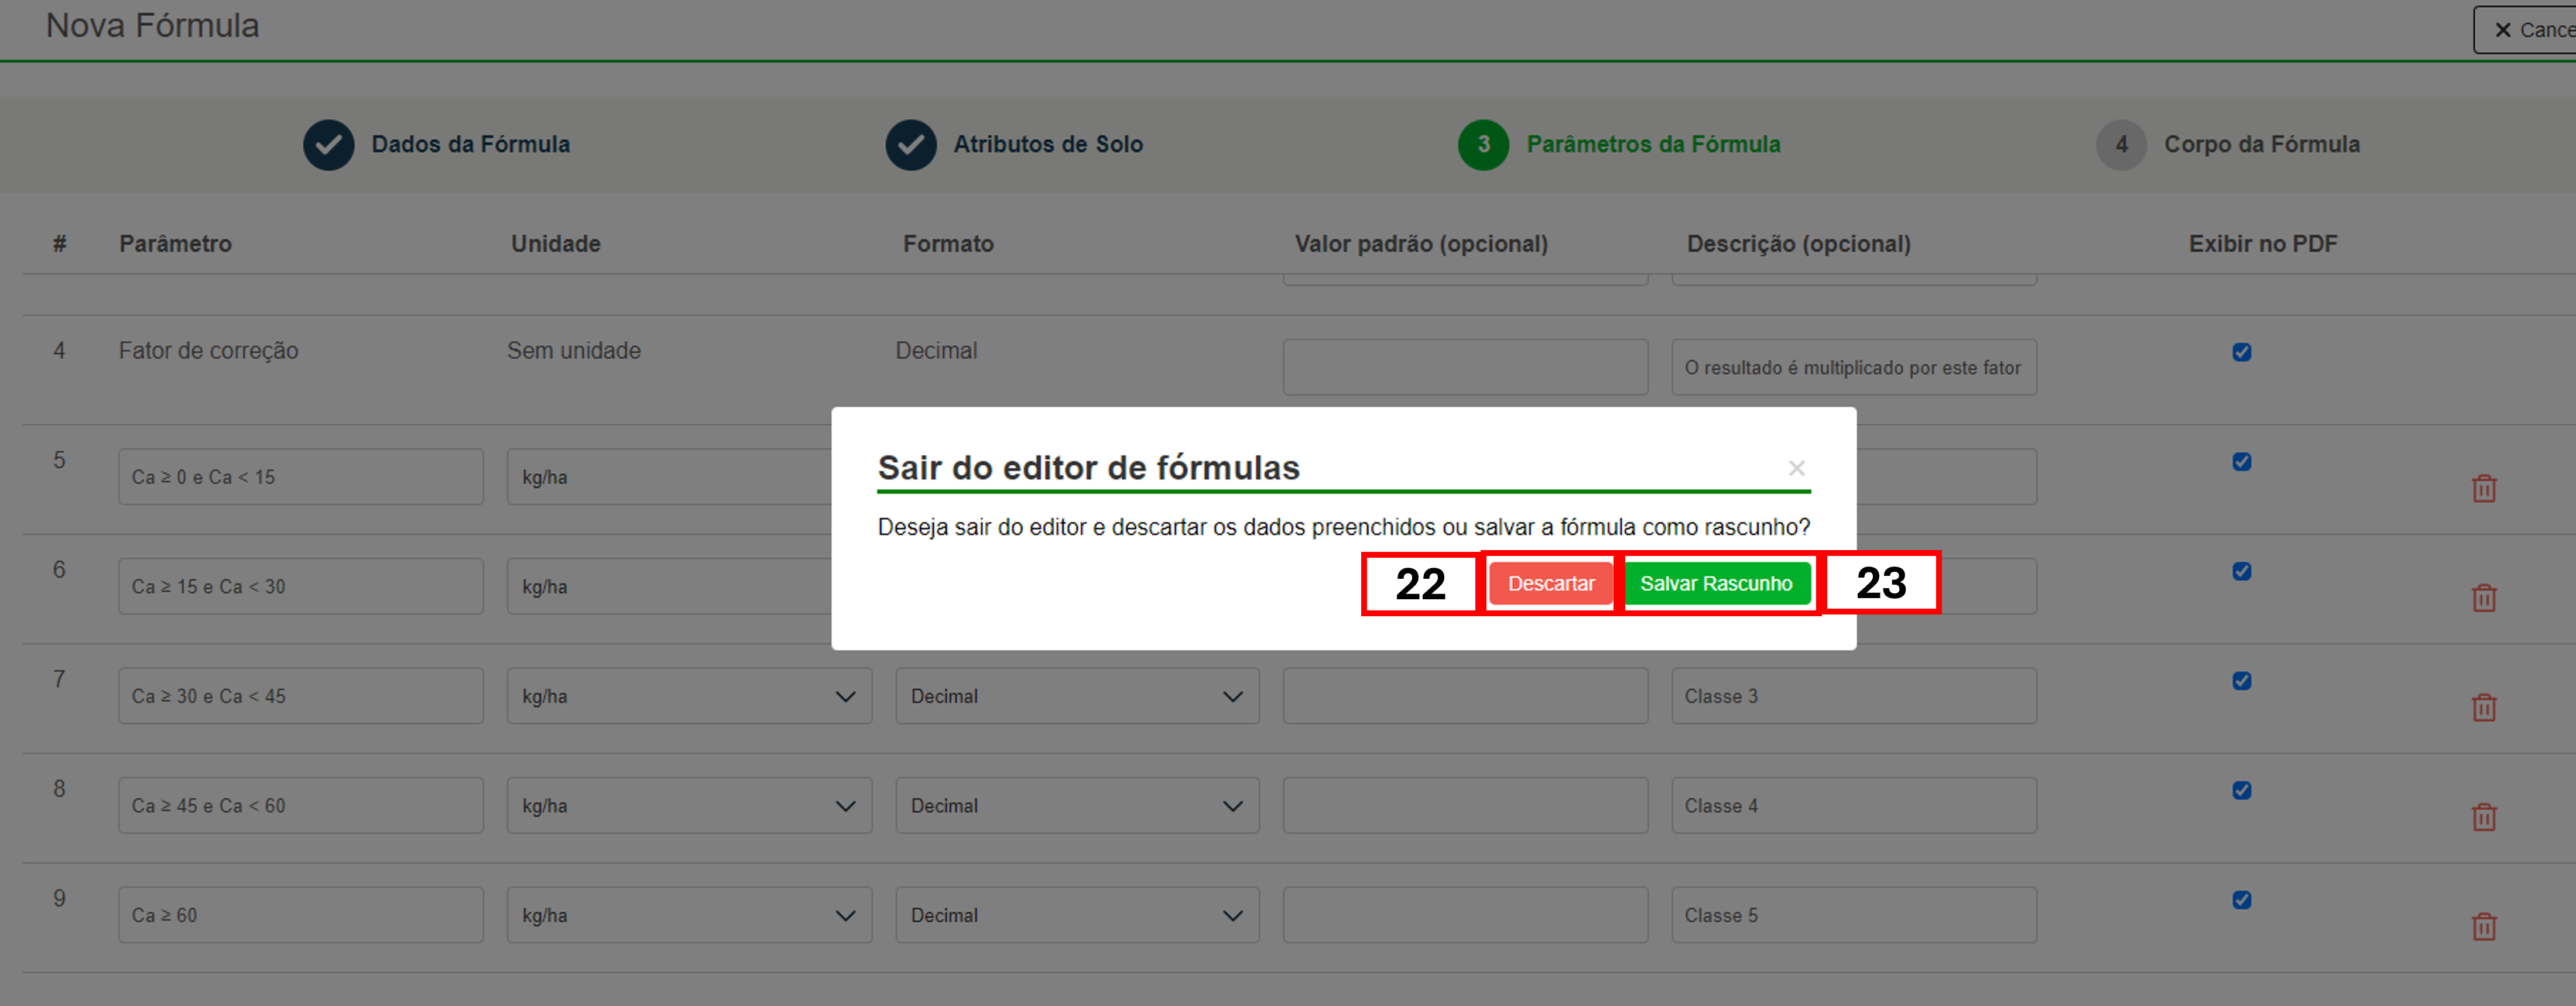
Task: Click default value field for row 4
Action: pos(1465,367)
